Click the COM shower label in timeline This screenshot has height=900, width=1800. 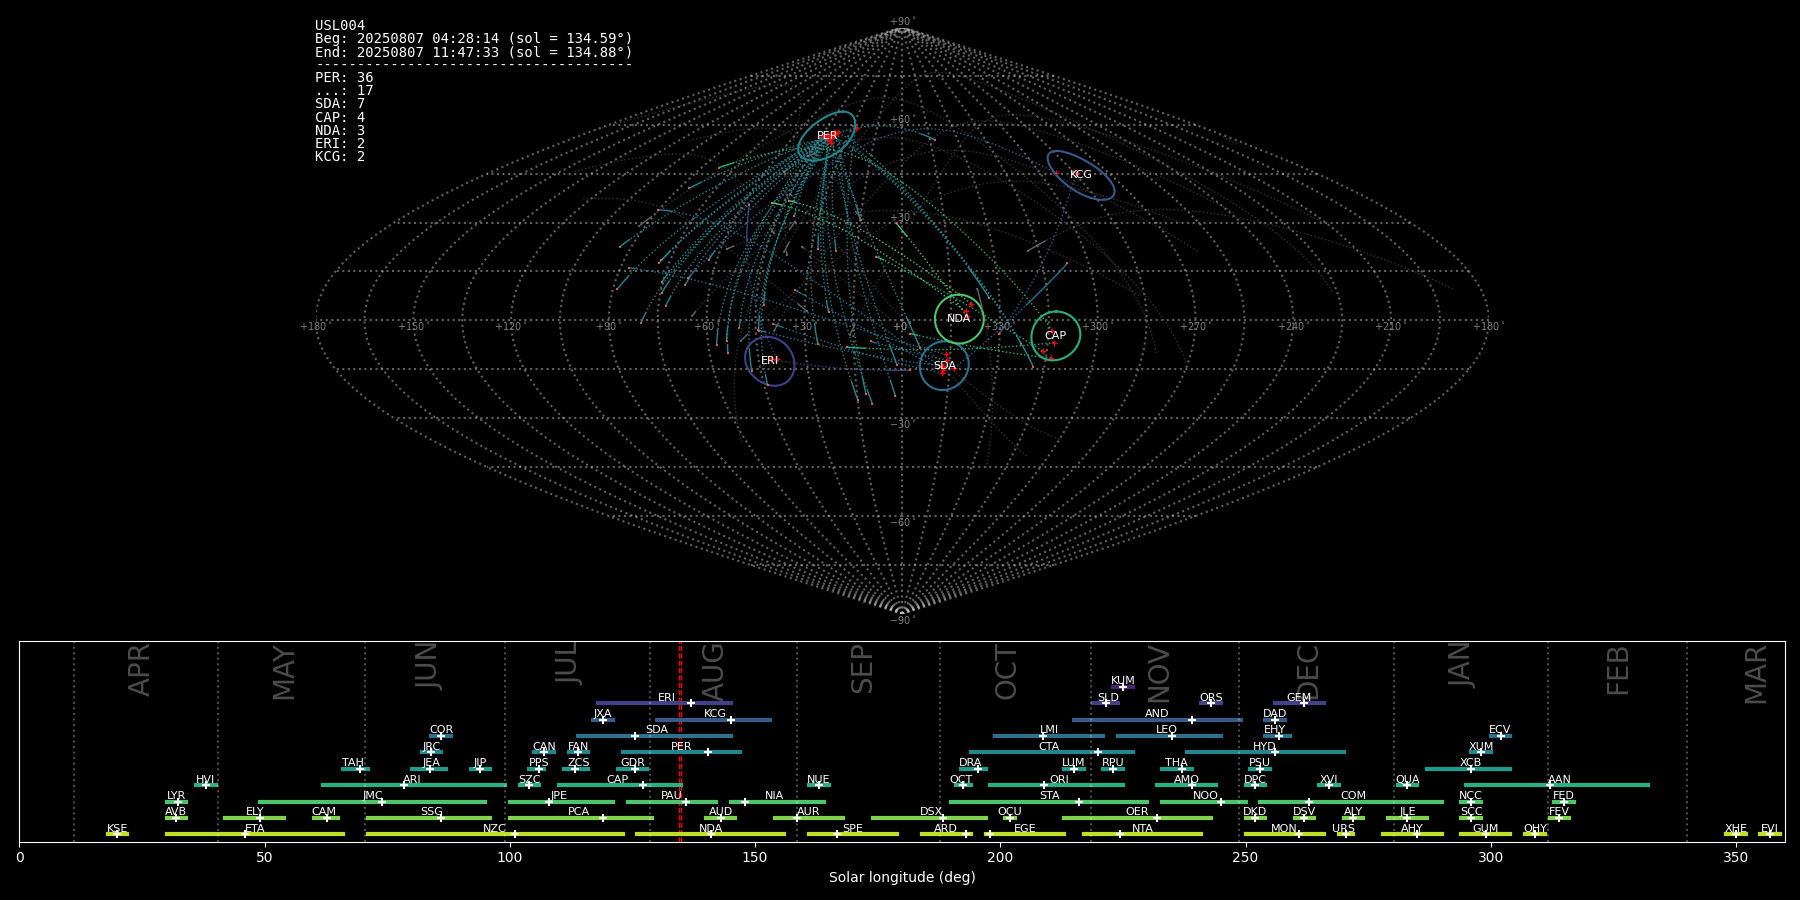pos(1353,796)
